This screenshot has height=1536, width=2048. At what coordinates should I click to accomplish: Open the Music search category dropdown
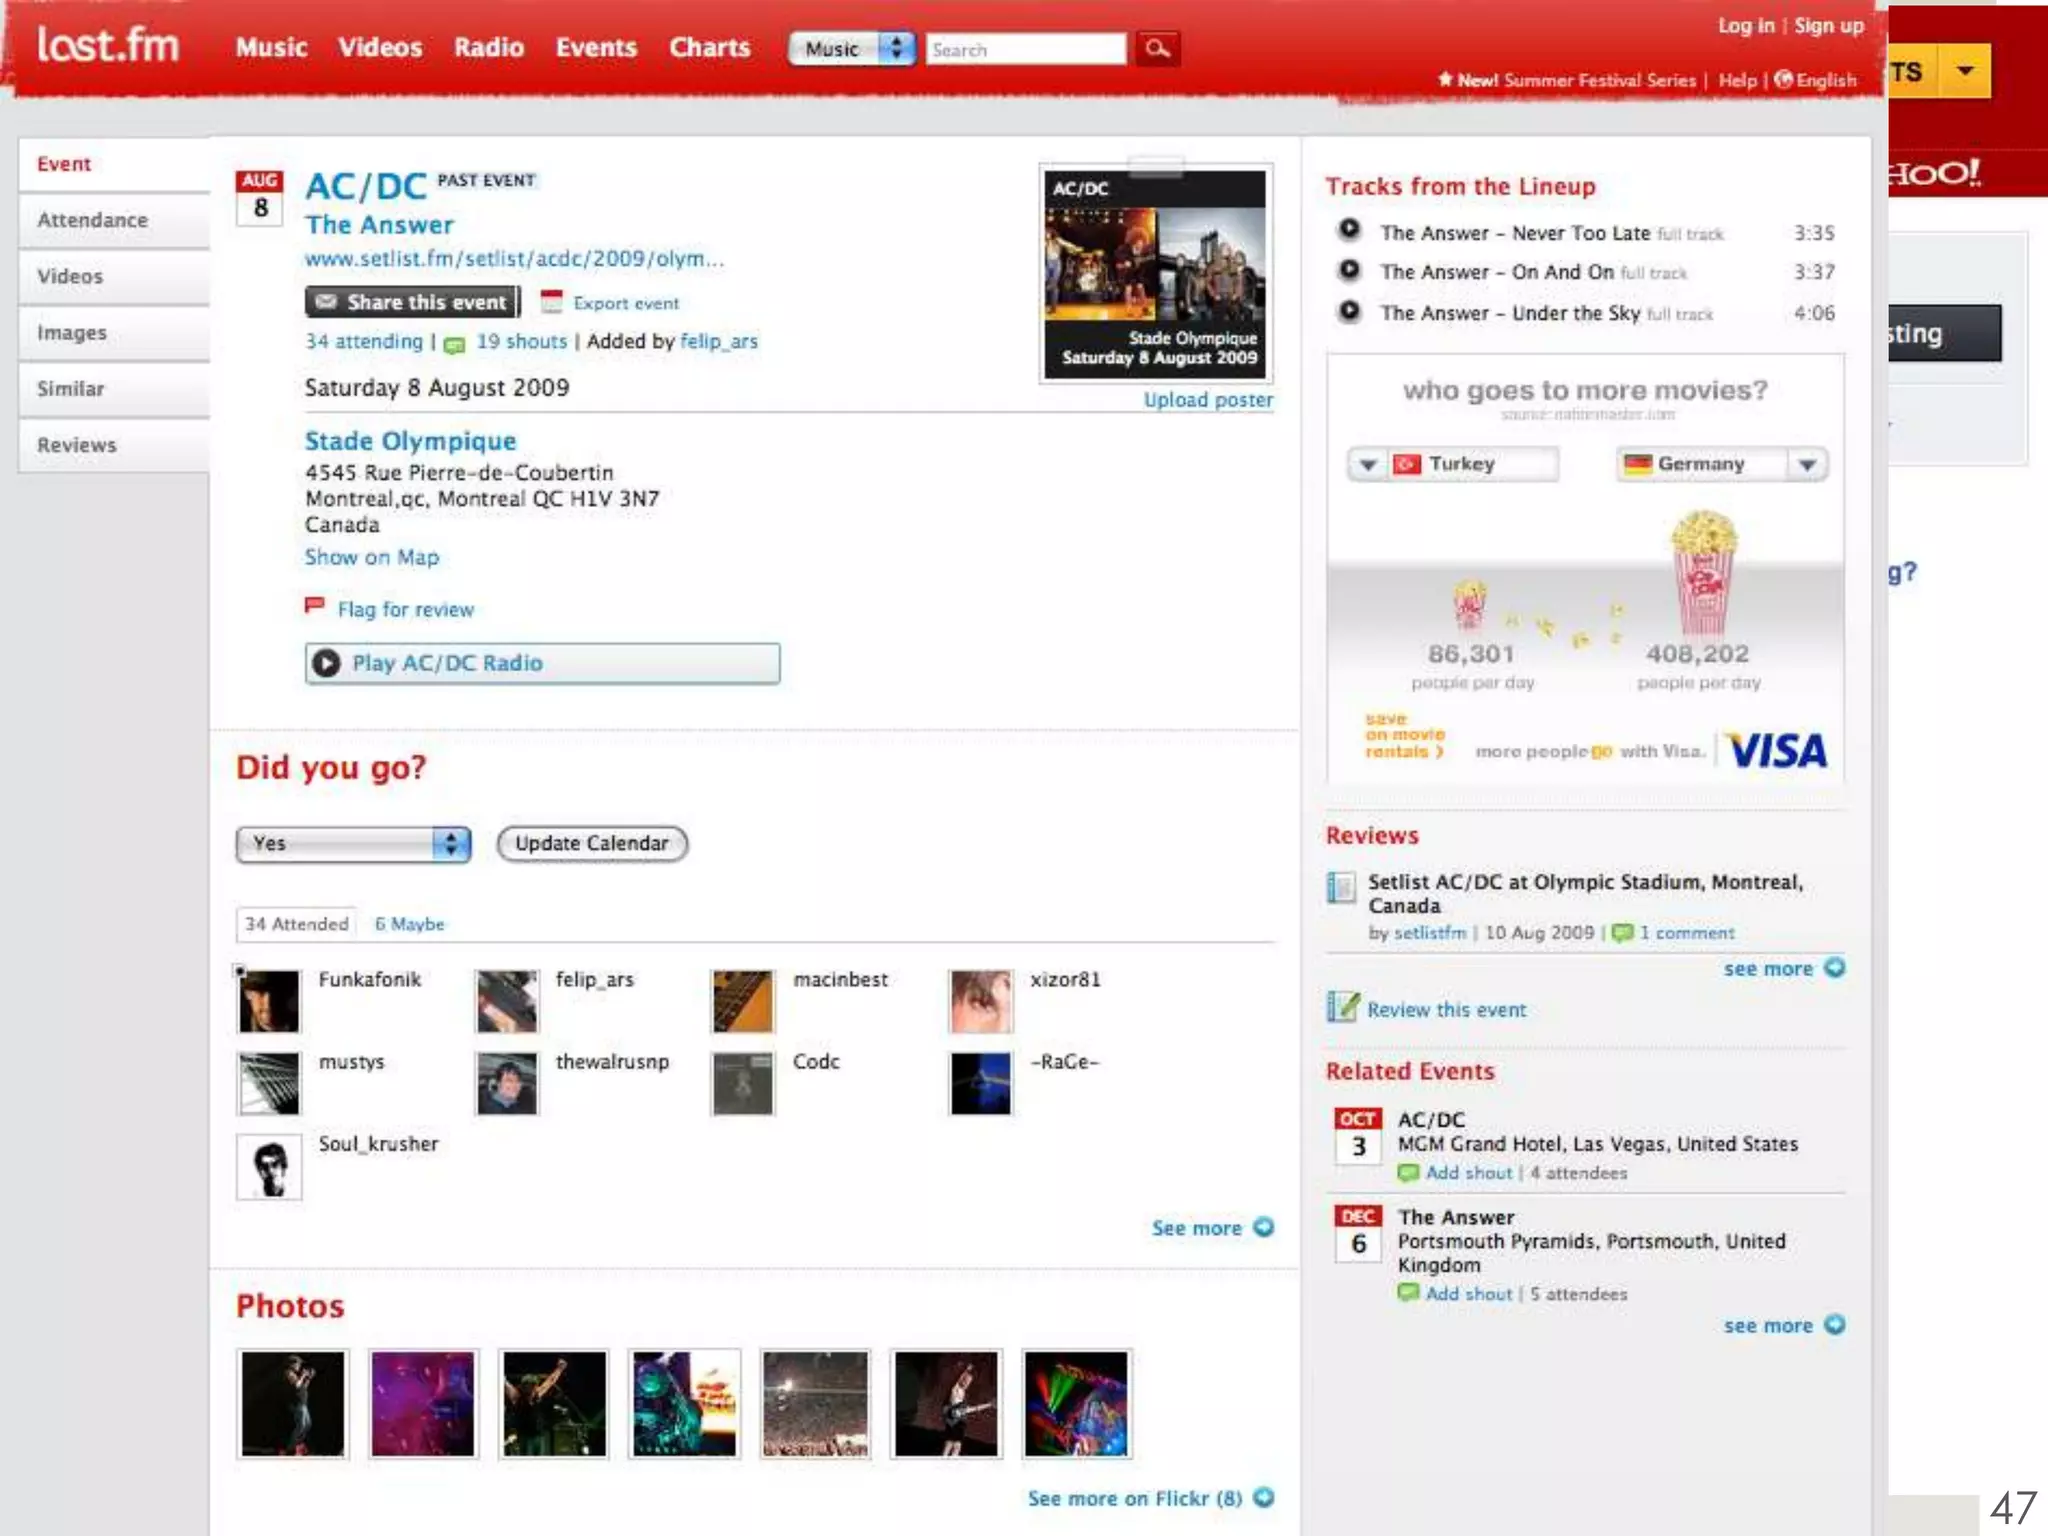pos(852,48)
